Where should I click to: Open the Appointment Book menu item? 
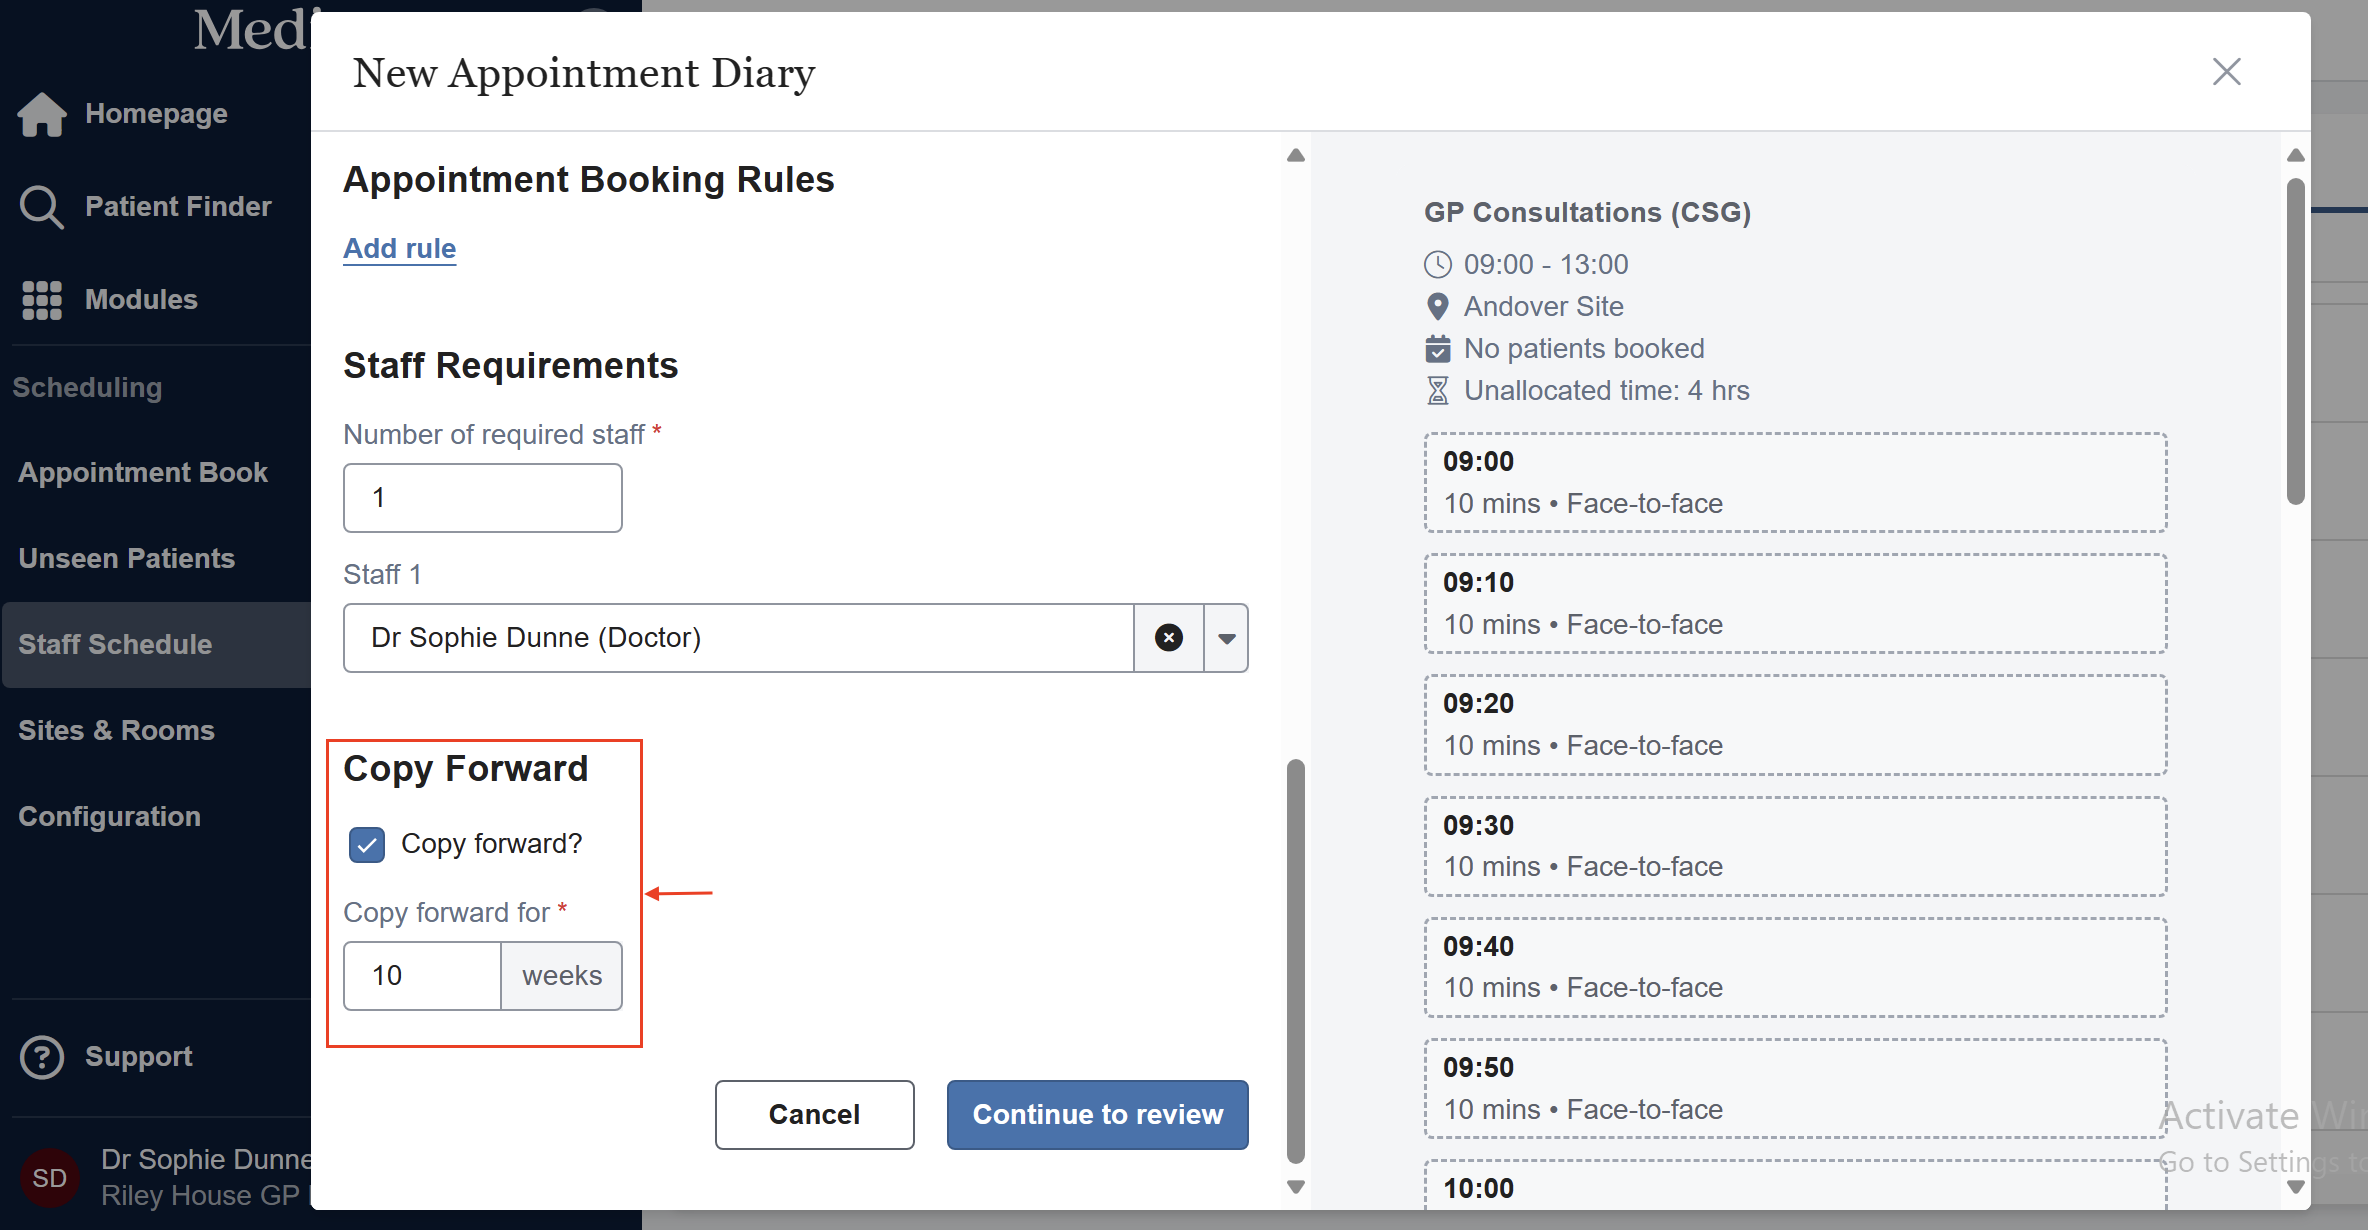143,473
